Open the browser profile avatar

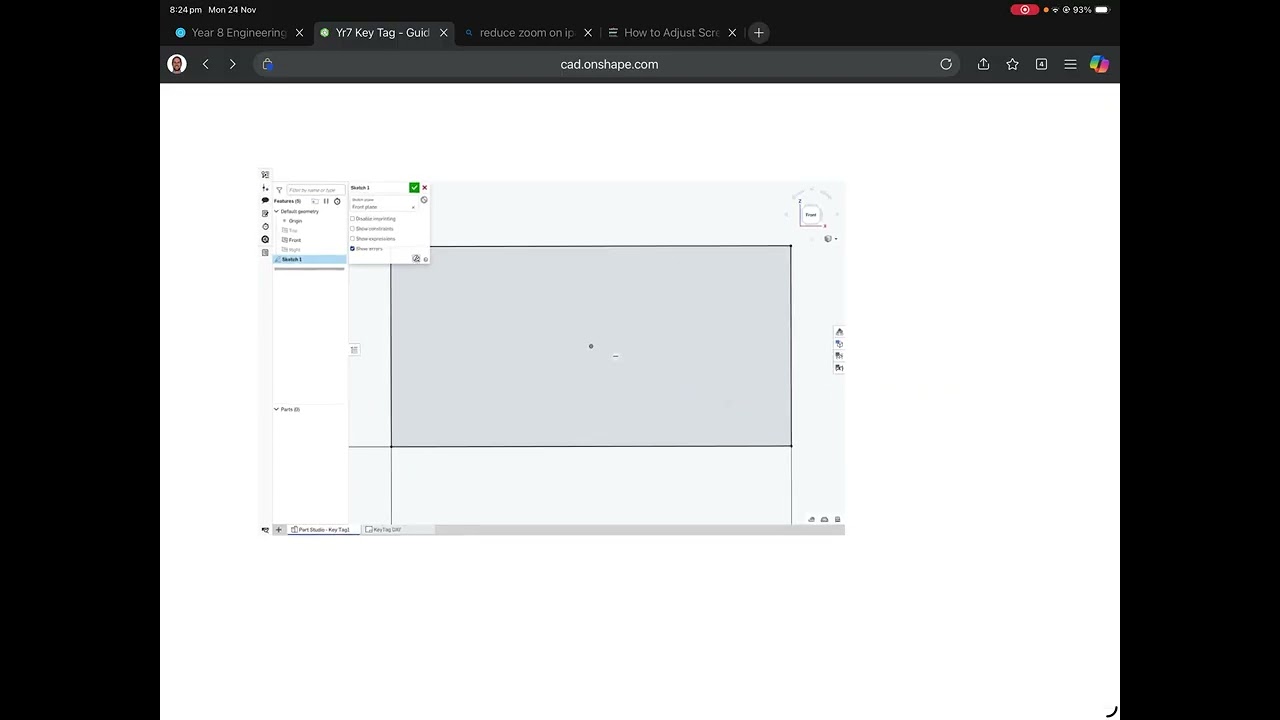coord(177,64)
